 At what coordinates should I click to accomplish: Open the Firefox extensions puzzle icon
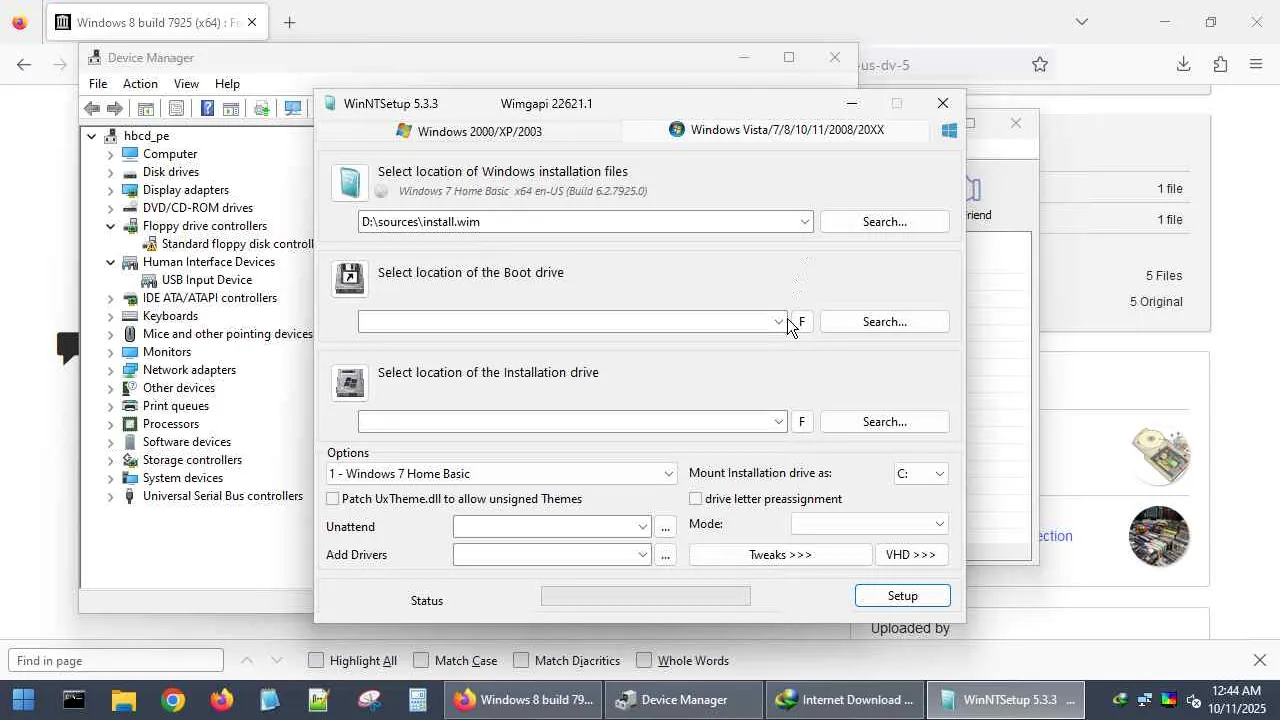(1220, 65)
